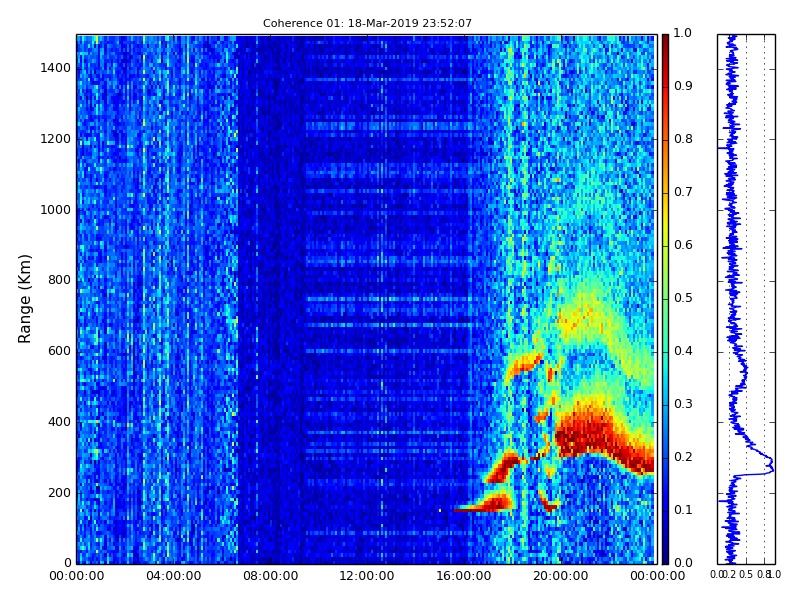Click the 04:00:00 time axis label
Screen dimensions: 800x600
point(173,576)
